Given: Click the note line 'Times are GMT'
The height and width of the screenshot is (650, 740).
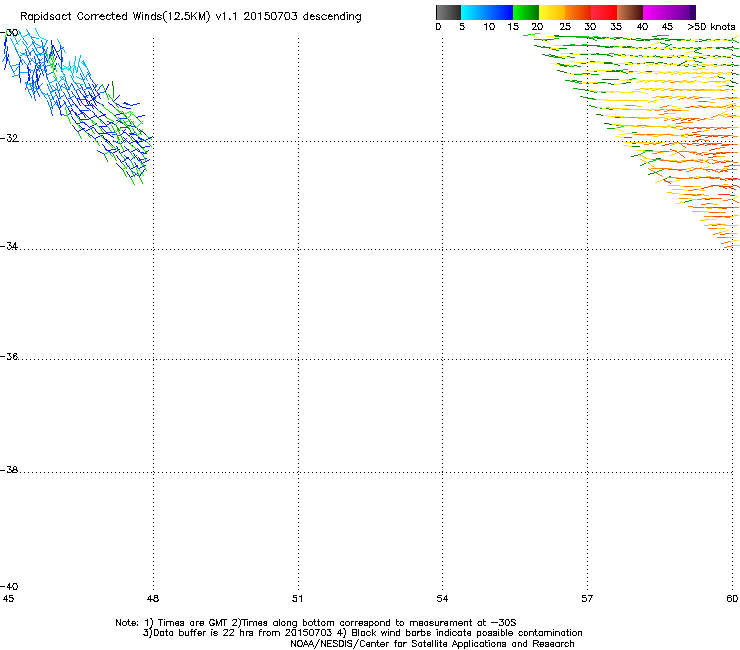Looking at the screenshot, I should coord(193,623).
